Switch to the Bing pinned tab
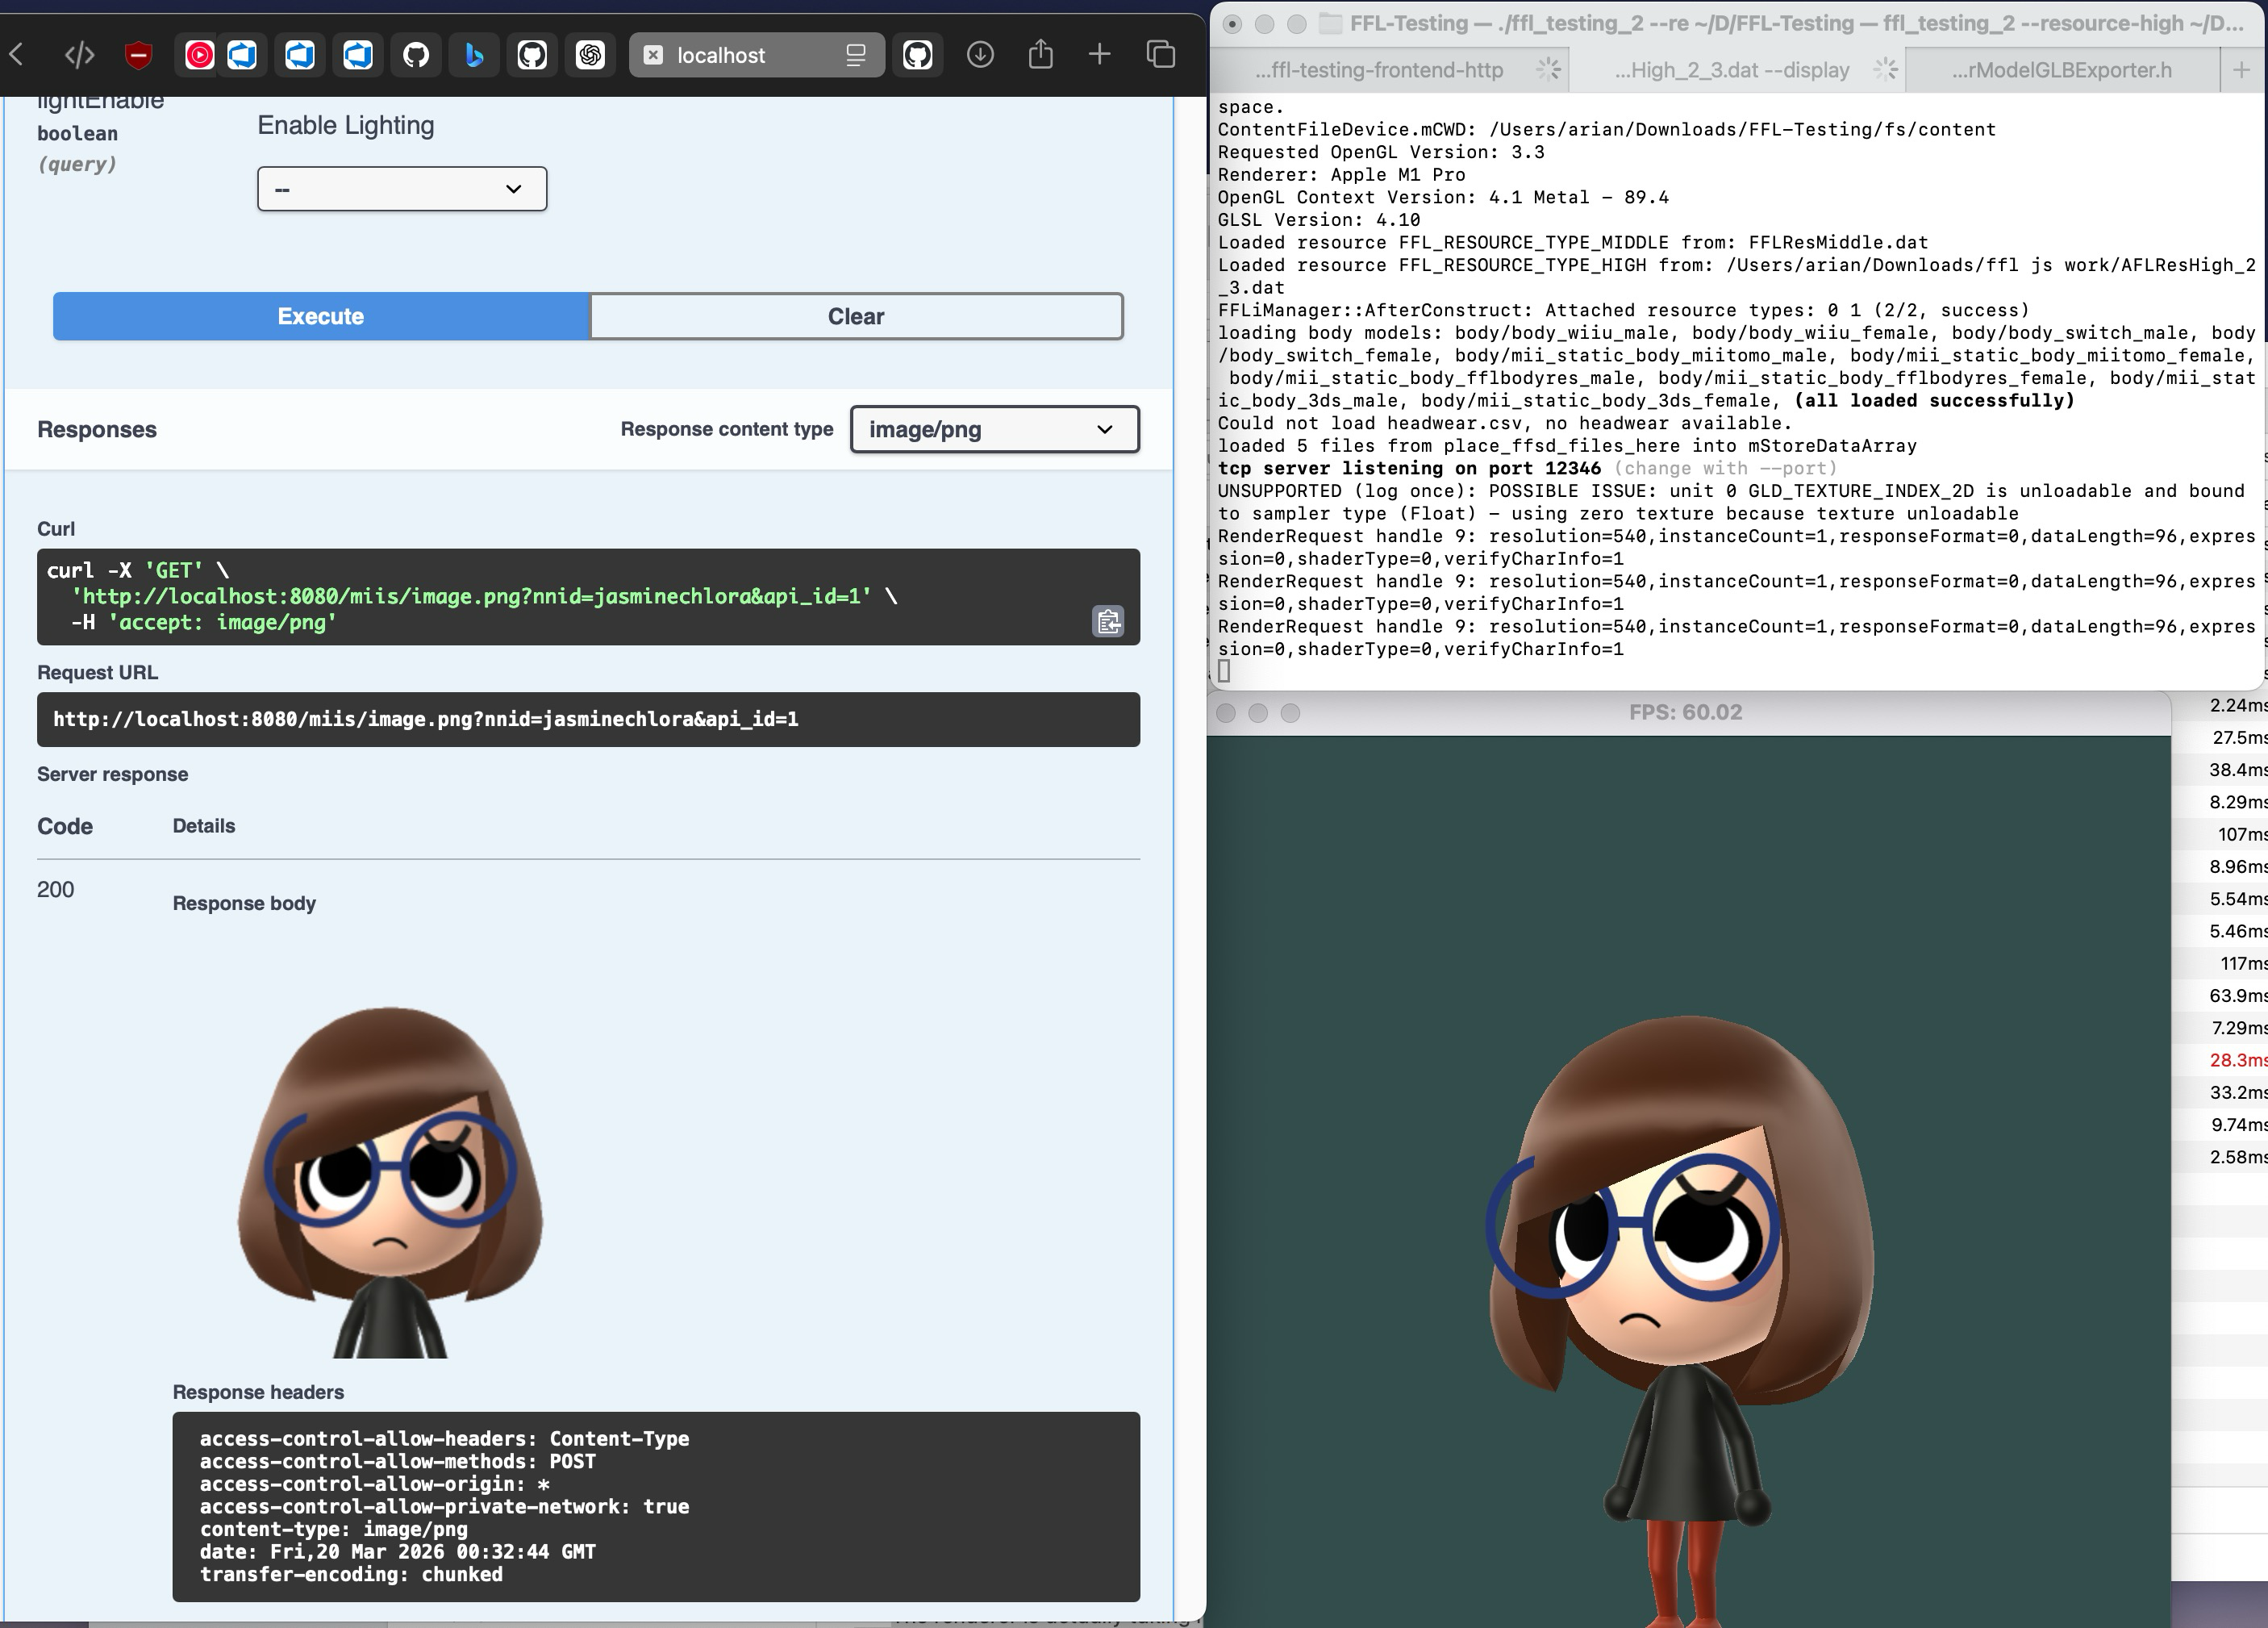 click(474, 55)
